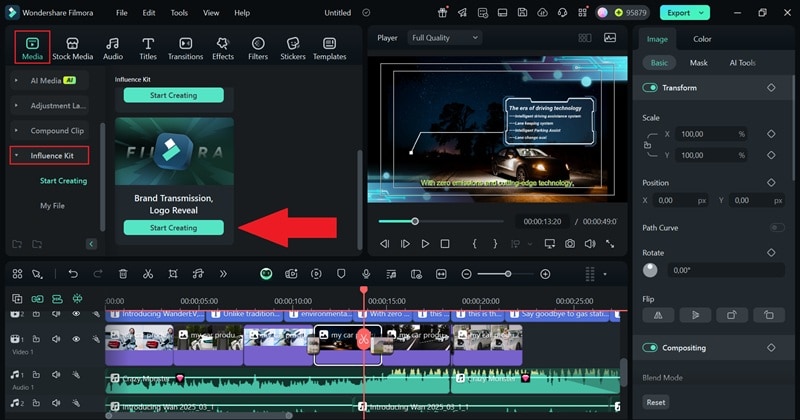Viewport: 800px width, 420px height.
Task: Open the Edit menu
Action: click(x=148, y=13)
